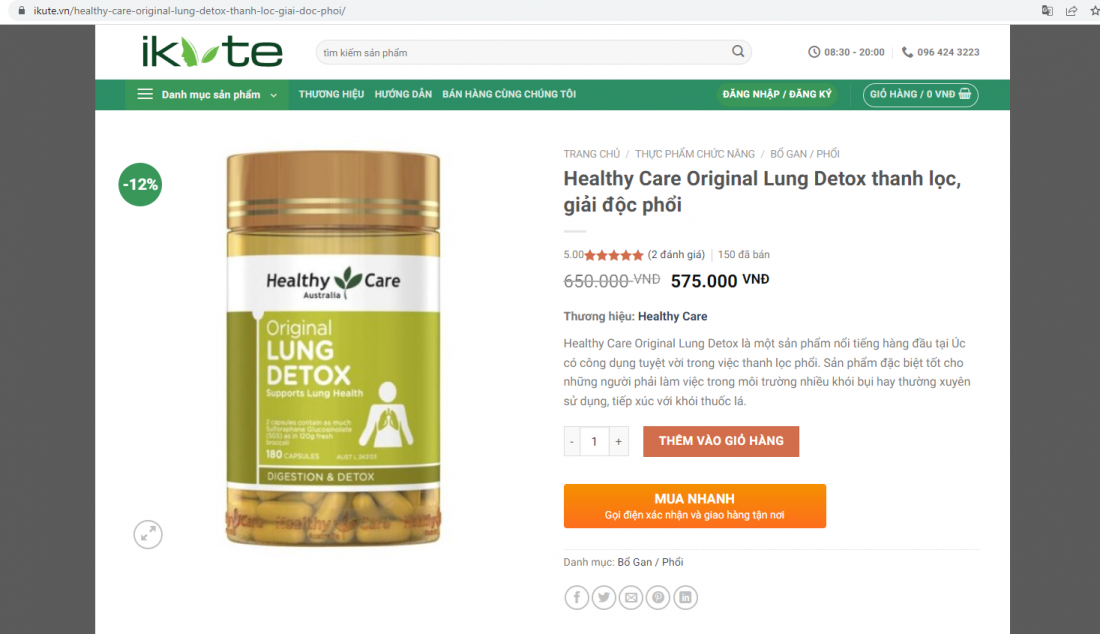Screen dimensions: 1100x634
Task: Click THÊM VÀO GIỎ HÀNG button
Action: pyautogui.click(x=721, y=441)
